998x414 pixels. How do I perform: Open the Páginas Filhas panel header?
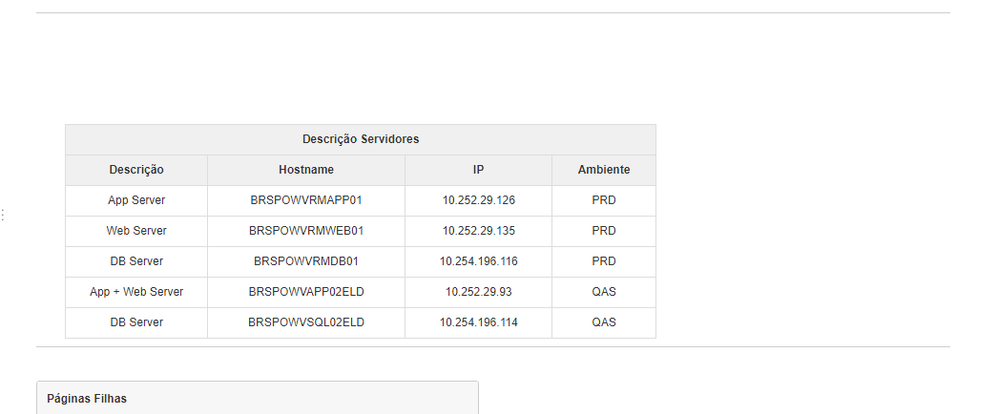pos(257,399)
